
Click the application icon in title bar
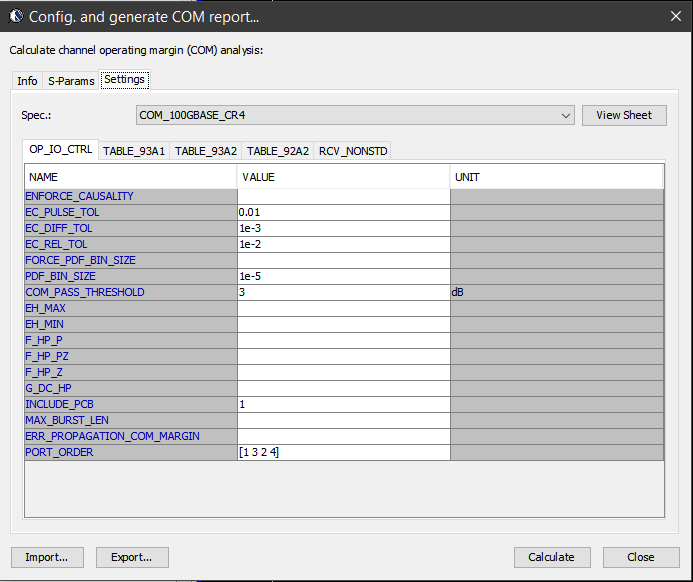tap(15, 17)
